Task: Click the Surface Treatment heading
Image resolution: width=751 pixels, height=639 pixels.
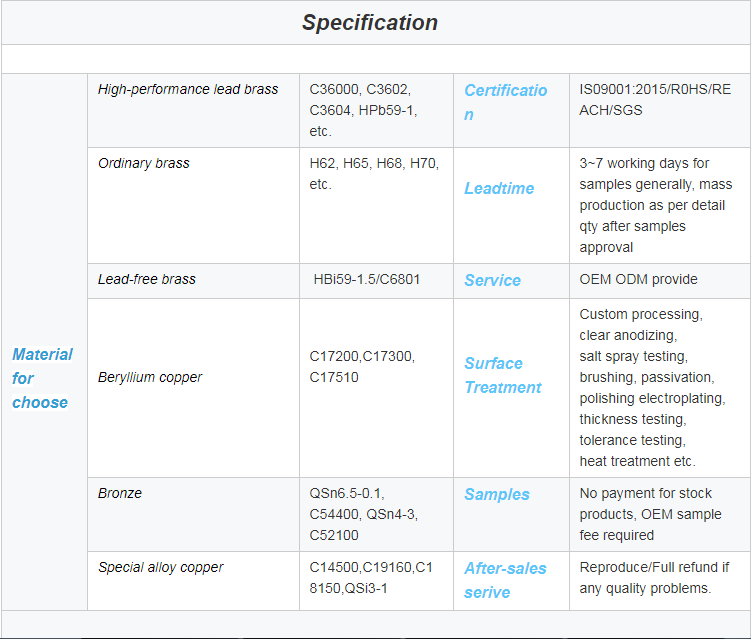Action: click(502, 375)
